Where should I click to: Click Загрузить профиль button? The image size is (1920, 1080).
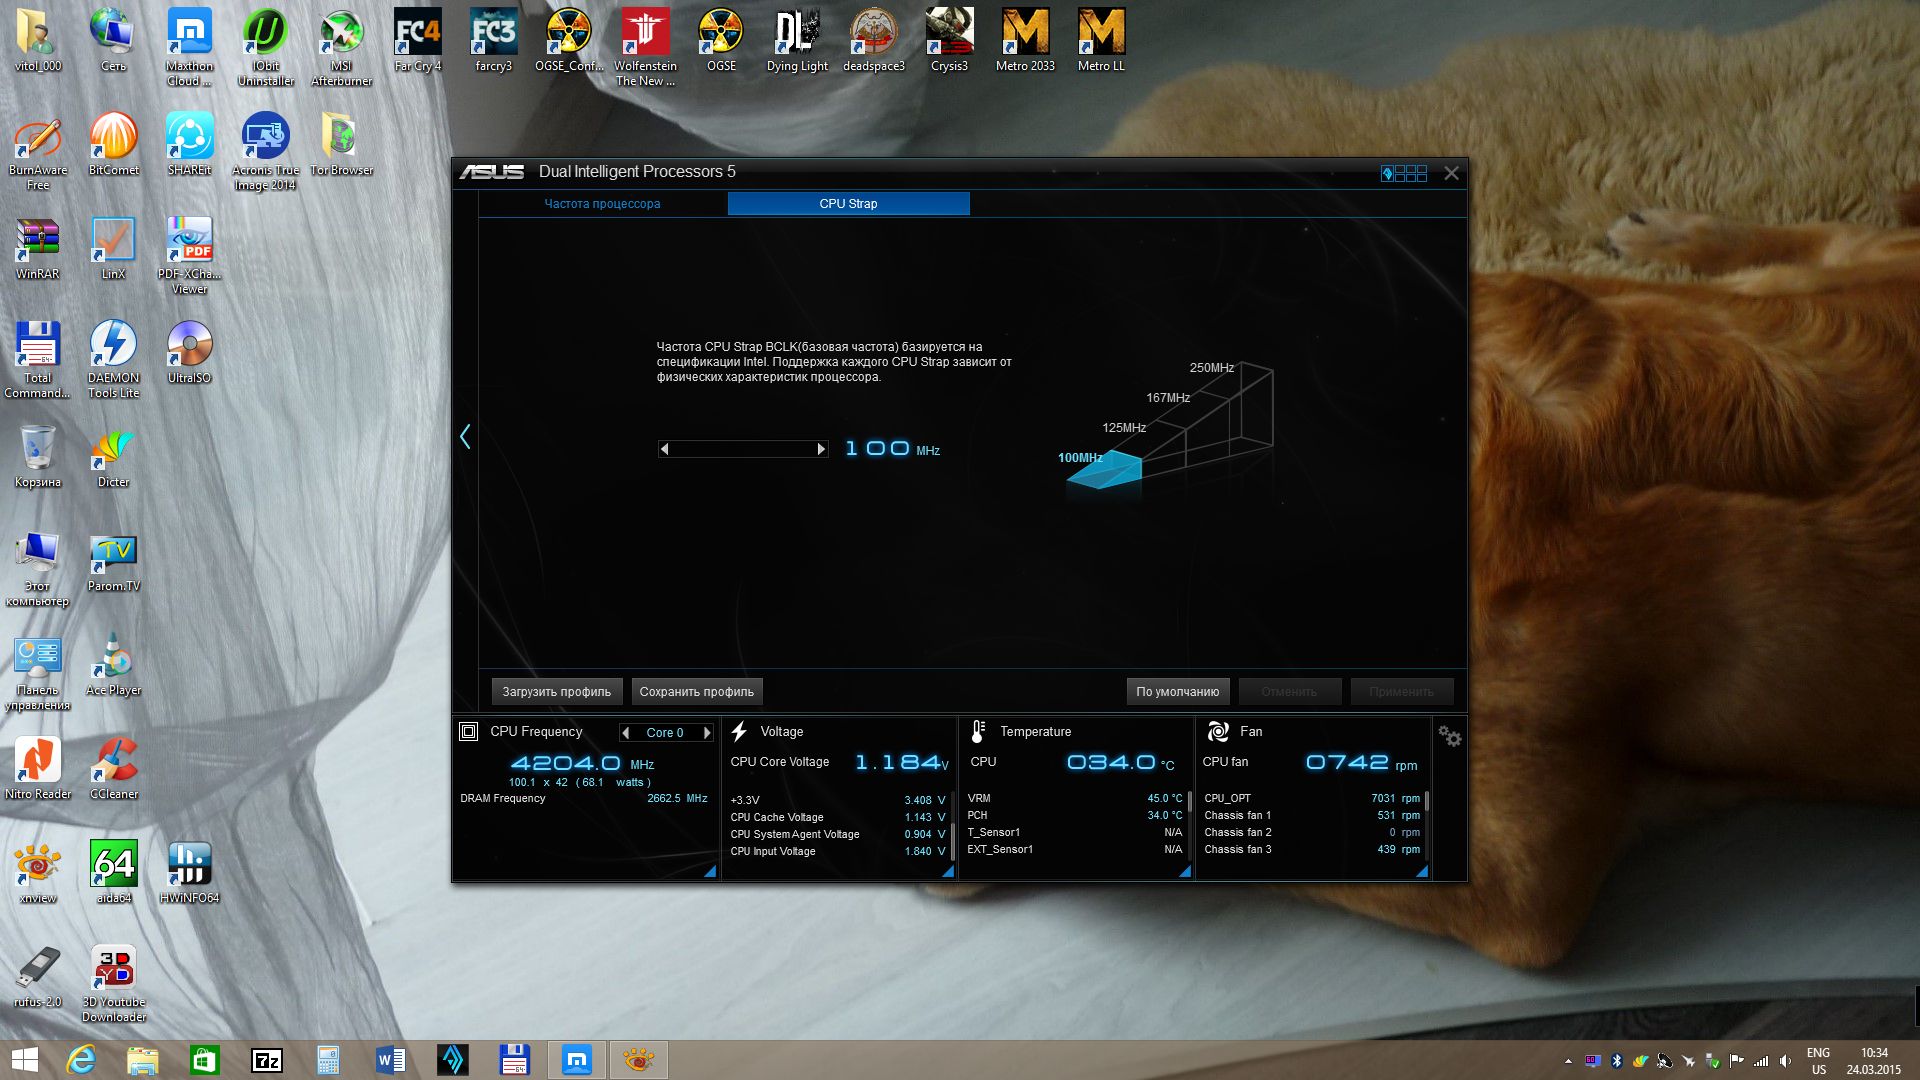pyautogui.click(x=556, y=691)
